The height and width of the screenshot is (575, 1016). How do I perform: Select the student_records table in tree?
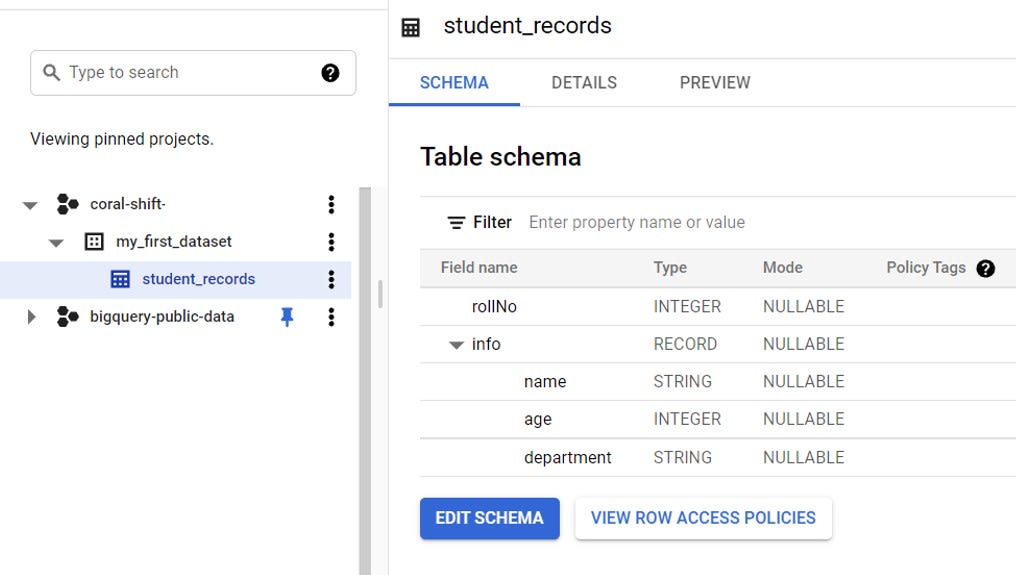coord(198,279)
